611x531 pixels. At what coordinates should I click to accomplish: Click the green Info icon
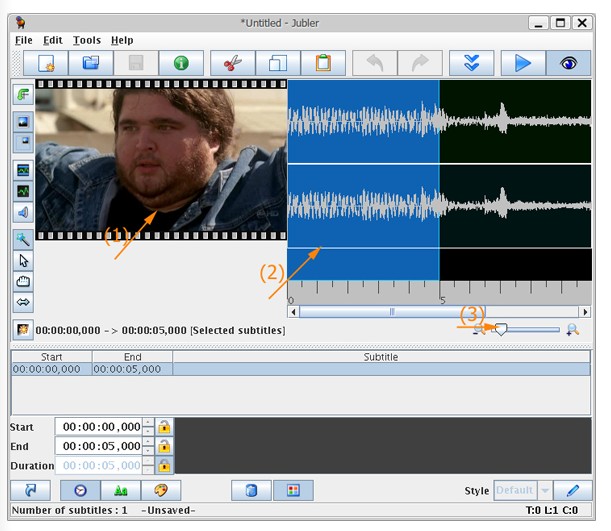(x=181, y=63)
